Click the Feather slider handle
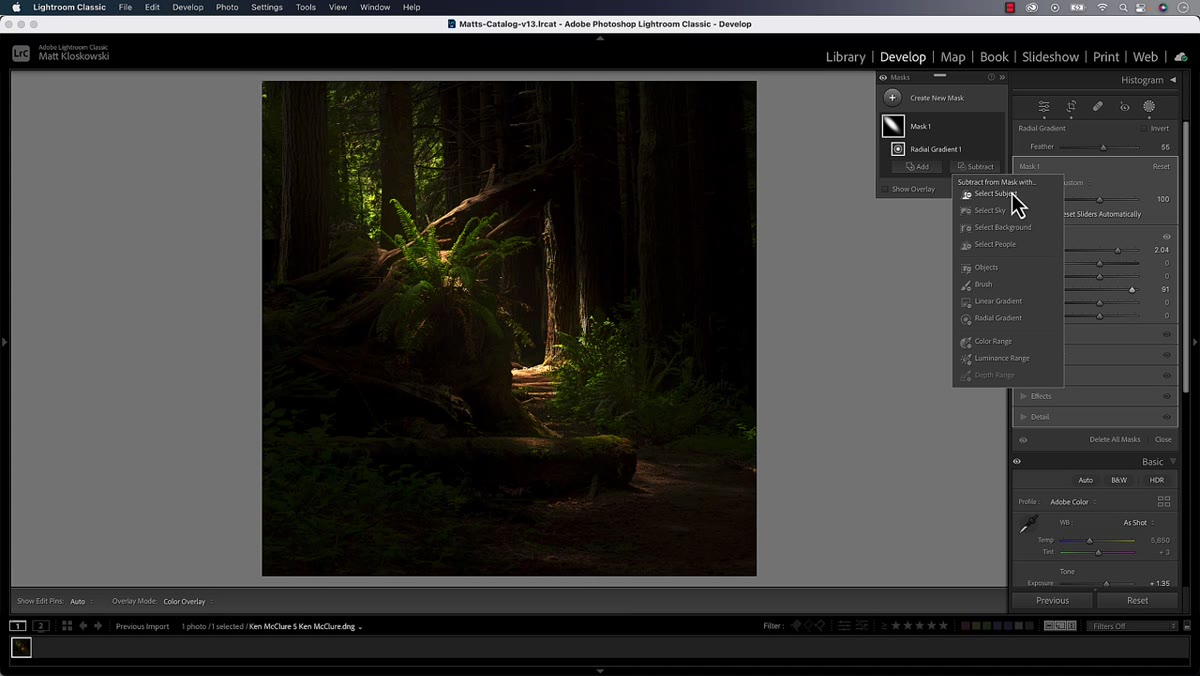This screenshot has width=1200, height=676. pyautogui.click(x=1103, y=147)
